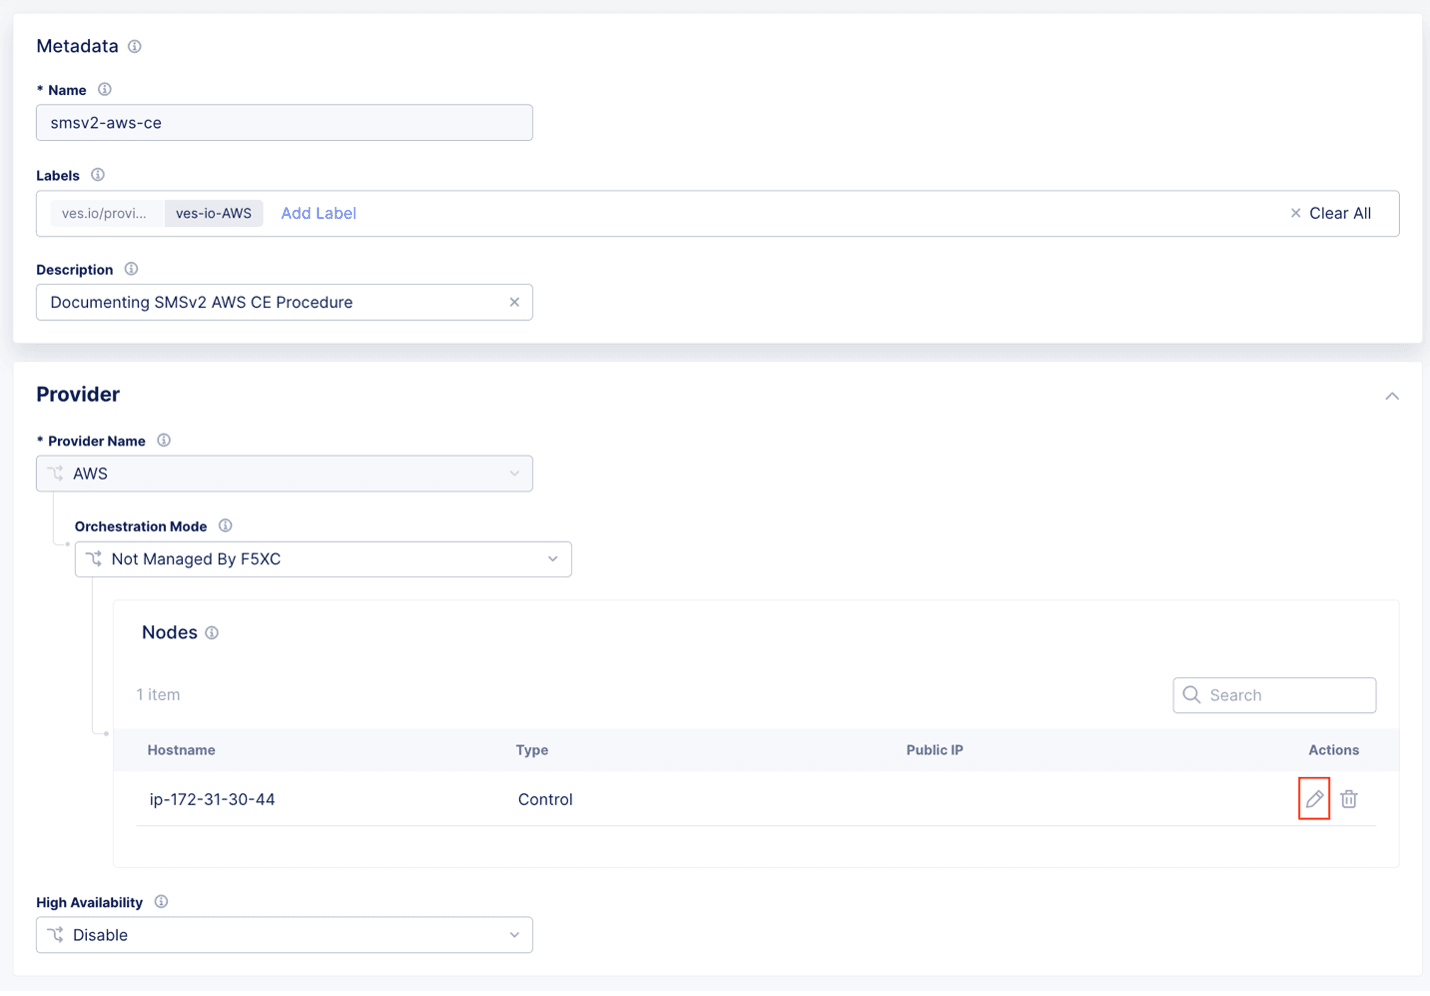The image size is (1430, 996).
Task: Collapse the Provider section chevron
Action: pos(1392,396)
